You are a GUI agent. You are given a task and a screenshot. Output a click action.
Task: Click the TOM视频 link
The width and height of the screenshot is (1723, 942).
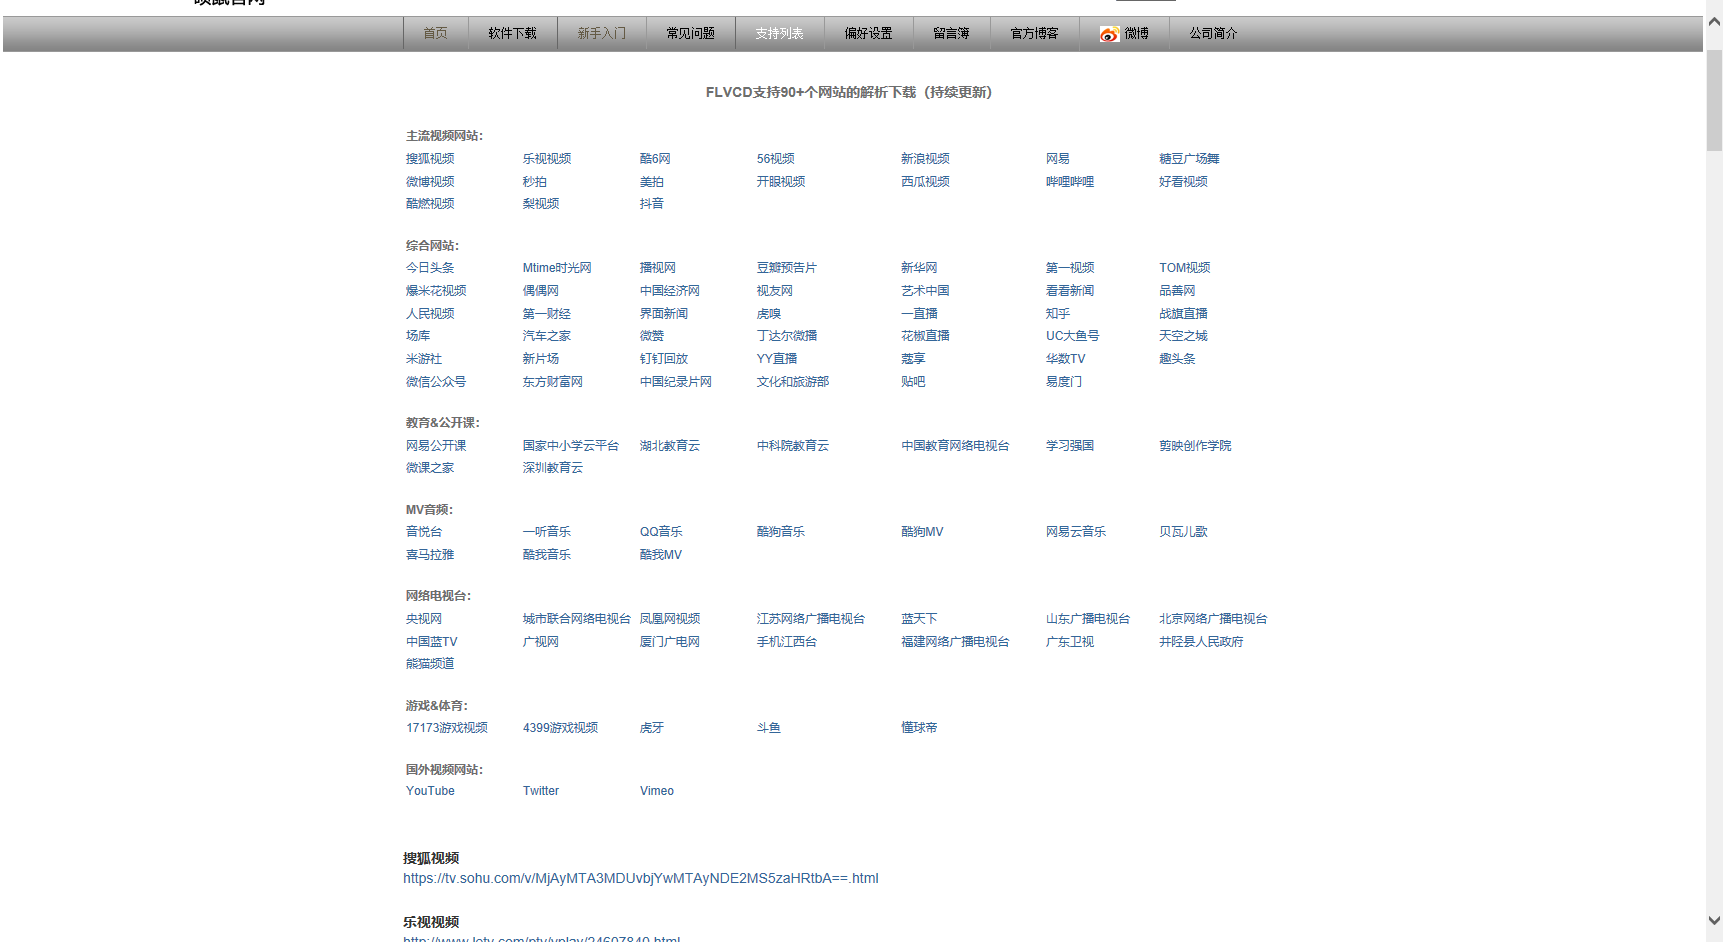[x=1185, y=268]
